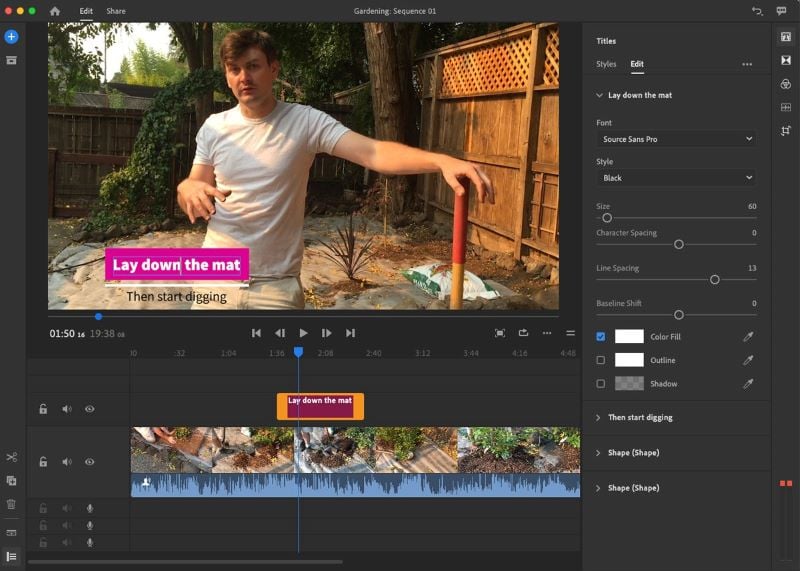Open the Titles panel icon
800x571 pixels.
pyautogui.click(x=786, y=37)
